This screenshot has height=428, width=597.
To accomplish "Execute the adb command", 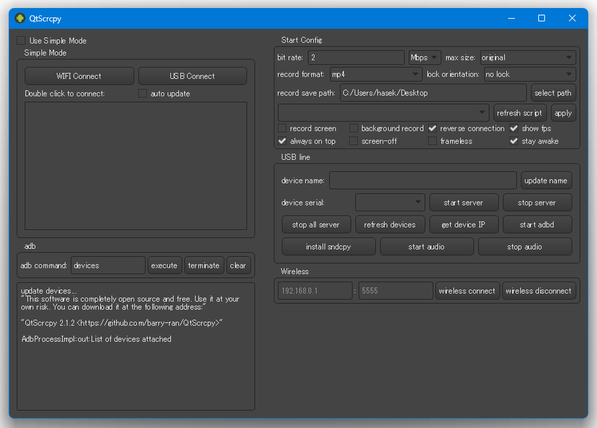I will click(x=164, y=265).
